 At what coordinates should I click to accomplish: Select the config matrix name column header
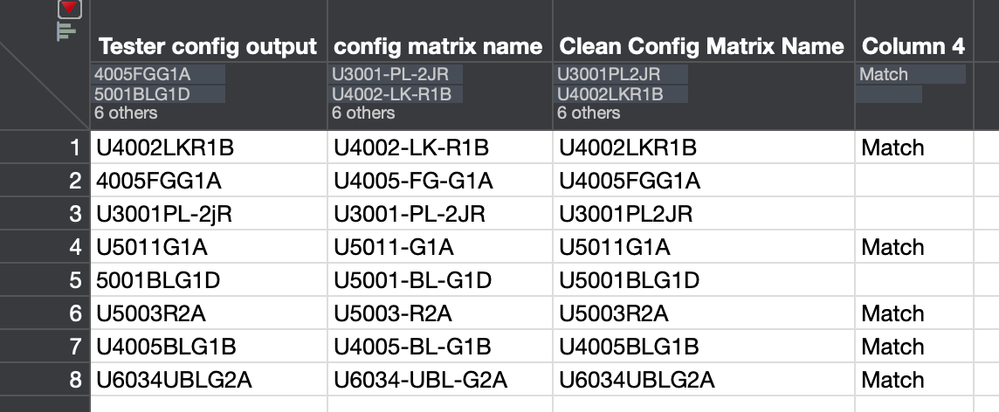438,46
